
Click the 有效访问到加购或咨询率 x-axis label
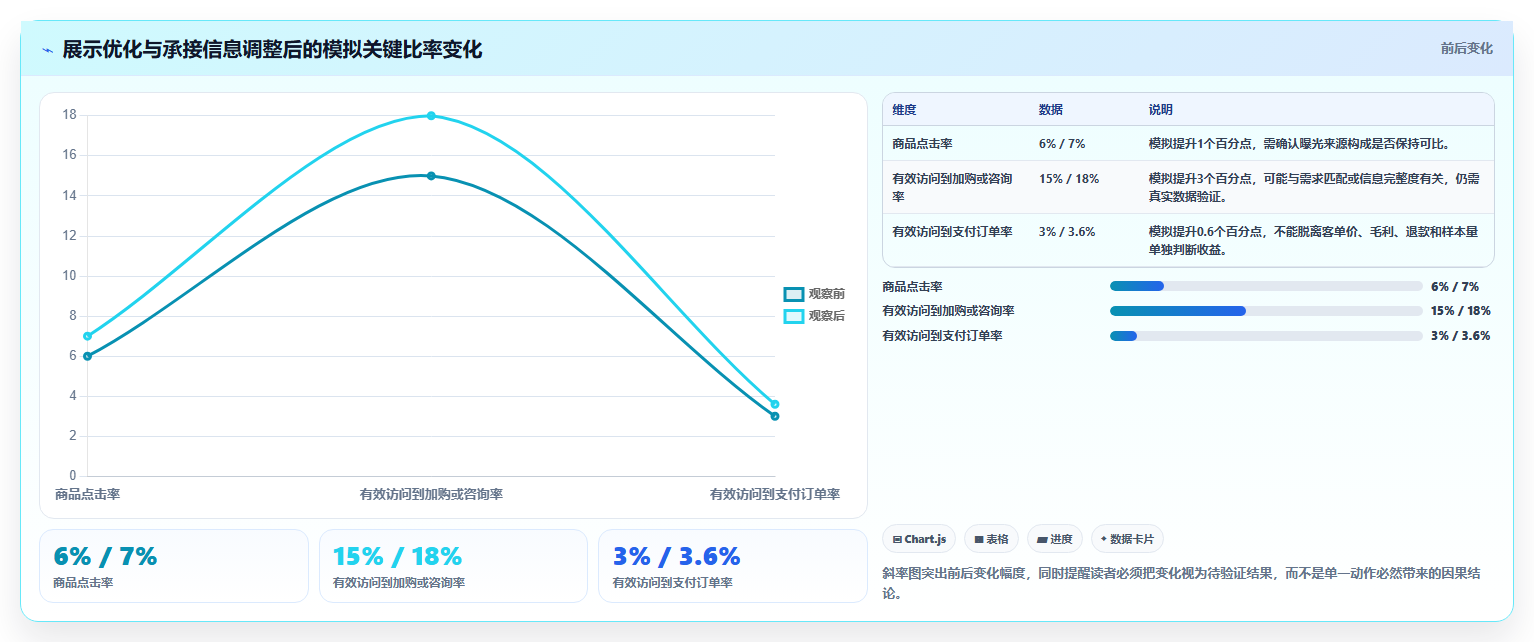tap(431, 494)
